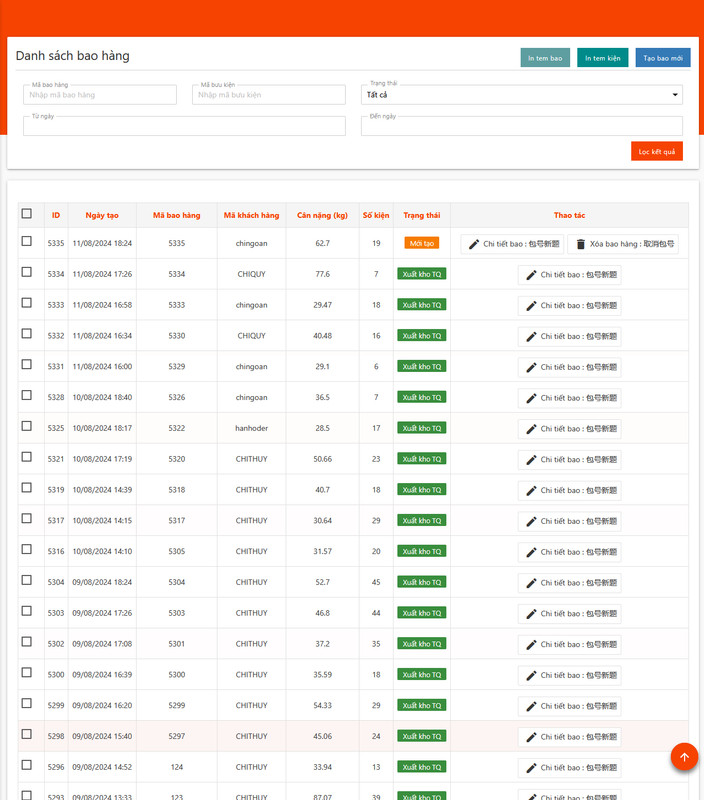Click pencil edit icon in row 5317

(x=531, y=521)
